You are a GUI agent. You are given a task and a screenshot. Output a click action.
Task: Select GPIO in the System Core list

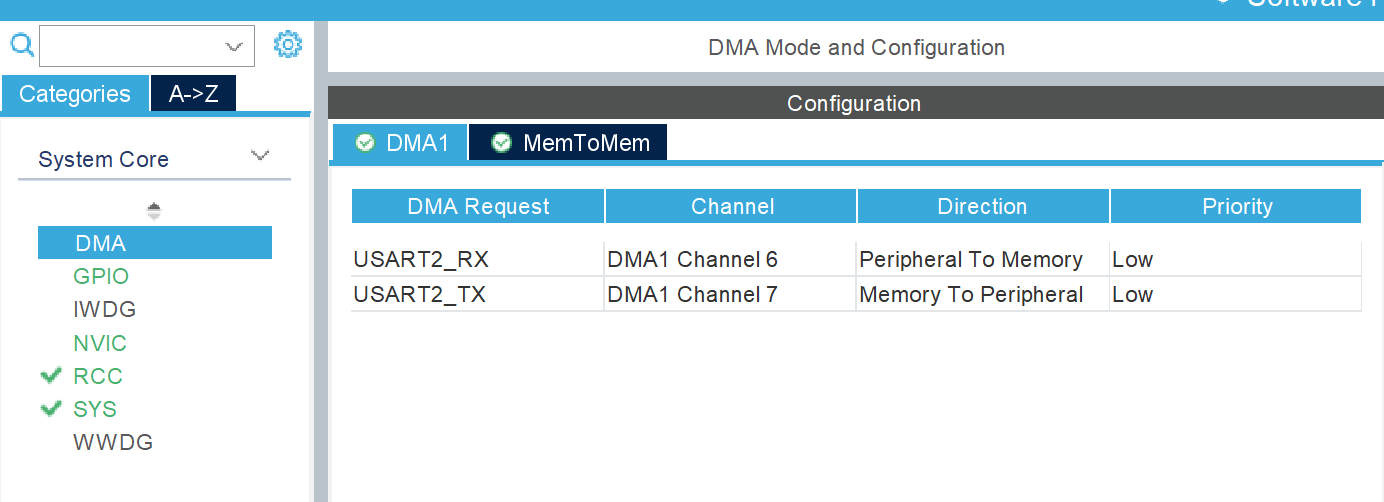(101, 277)
